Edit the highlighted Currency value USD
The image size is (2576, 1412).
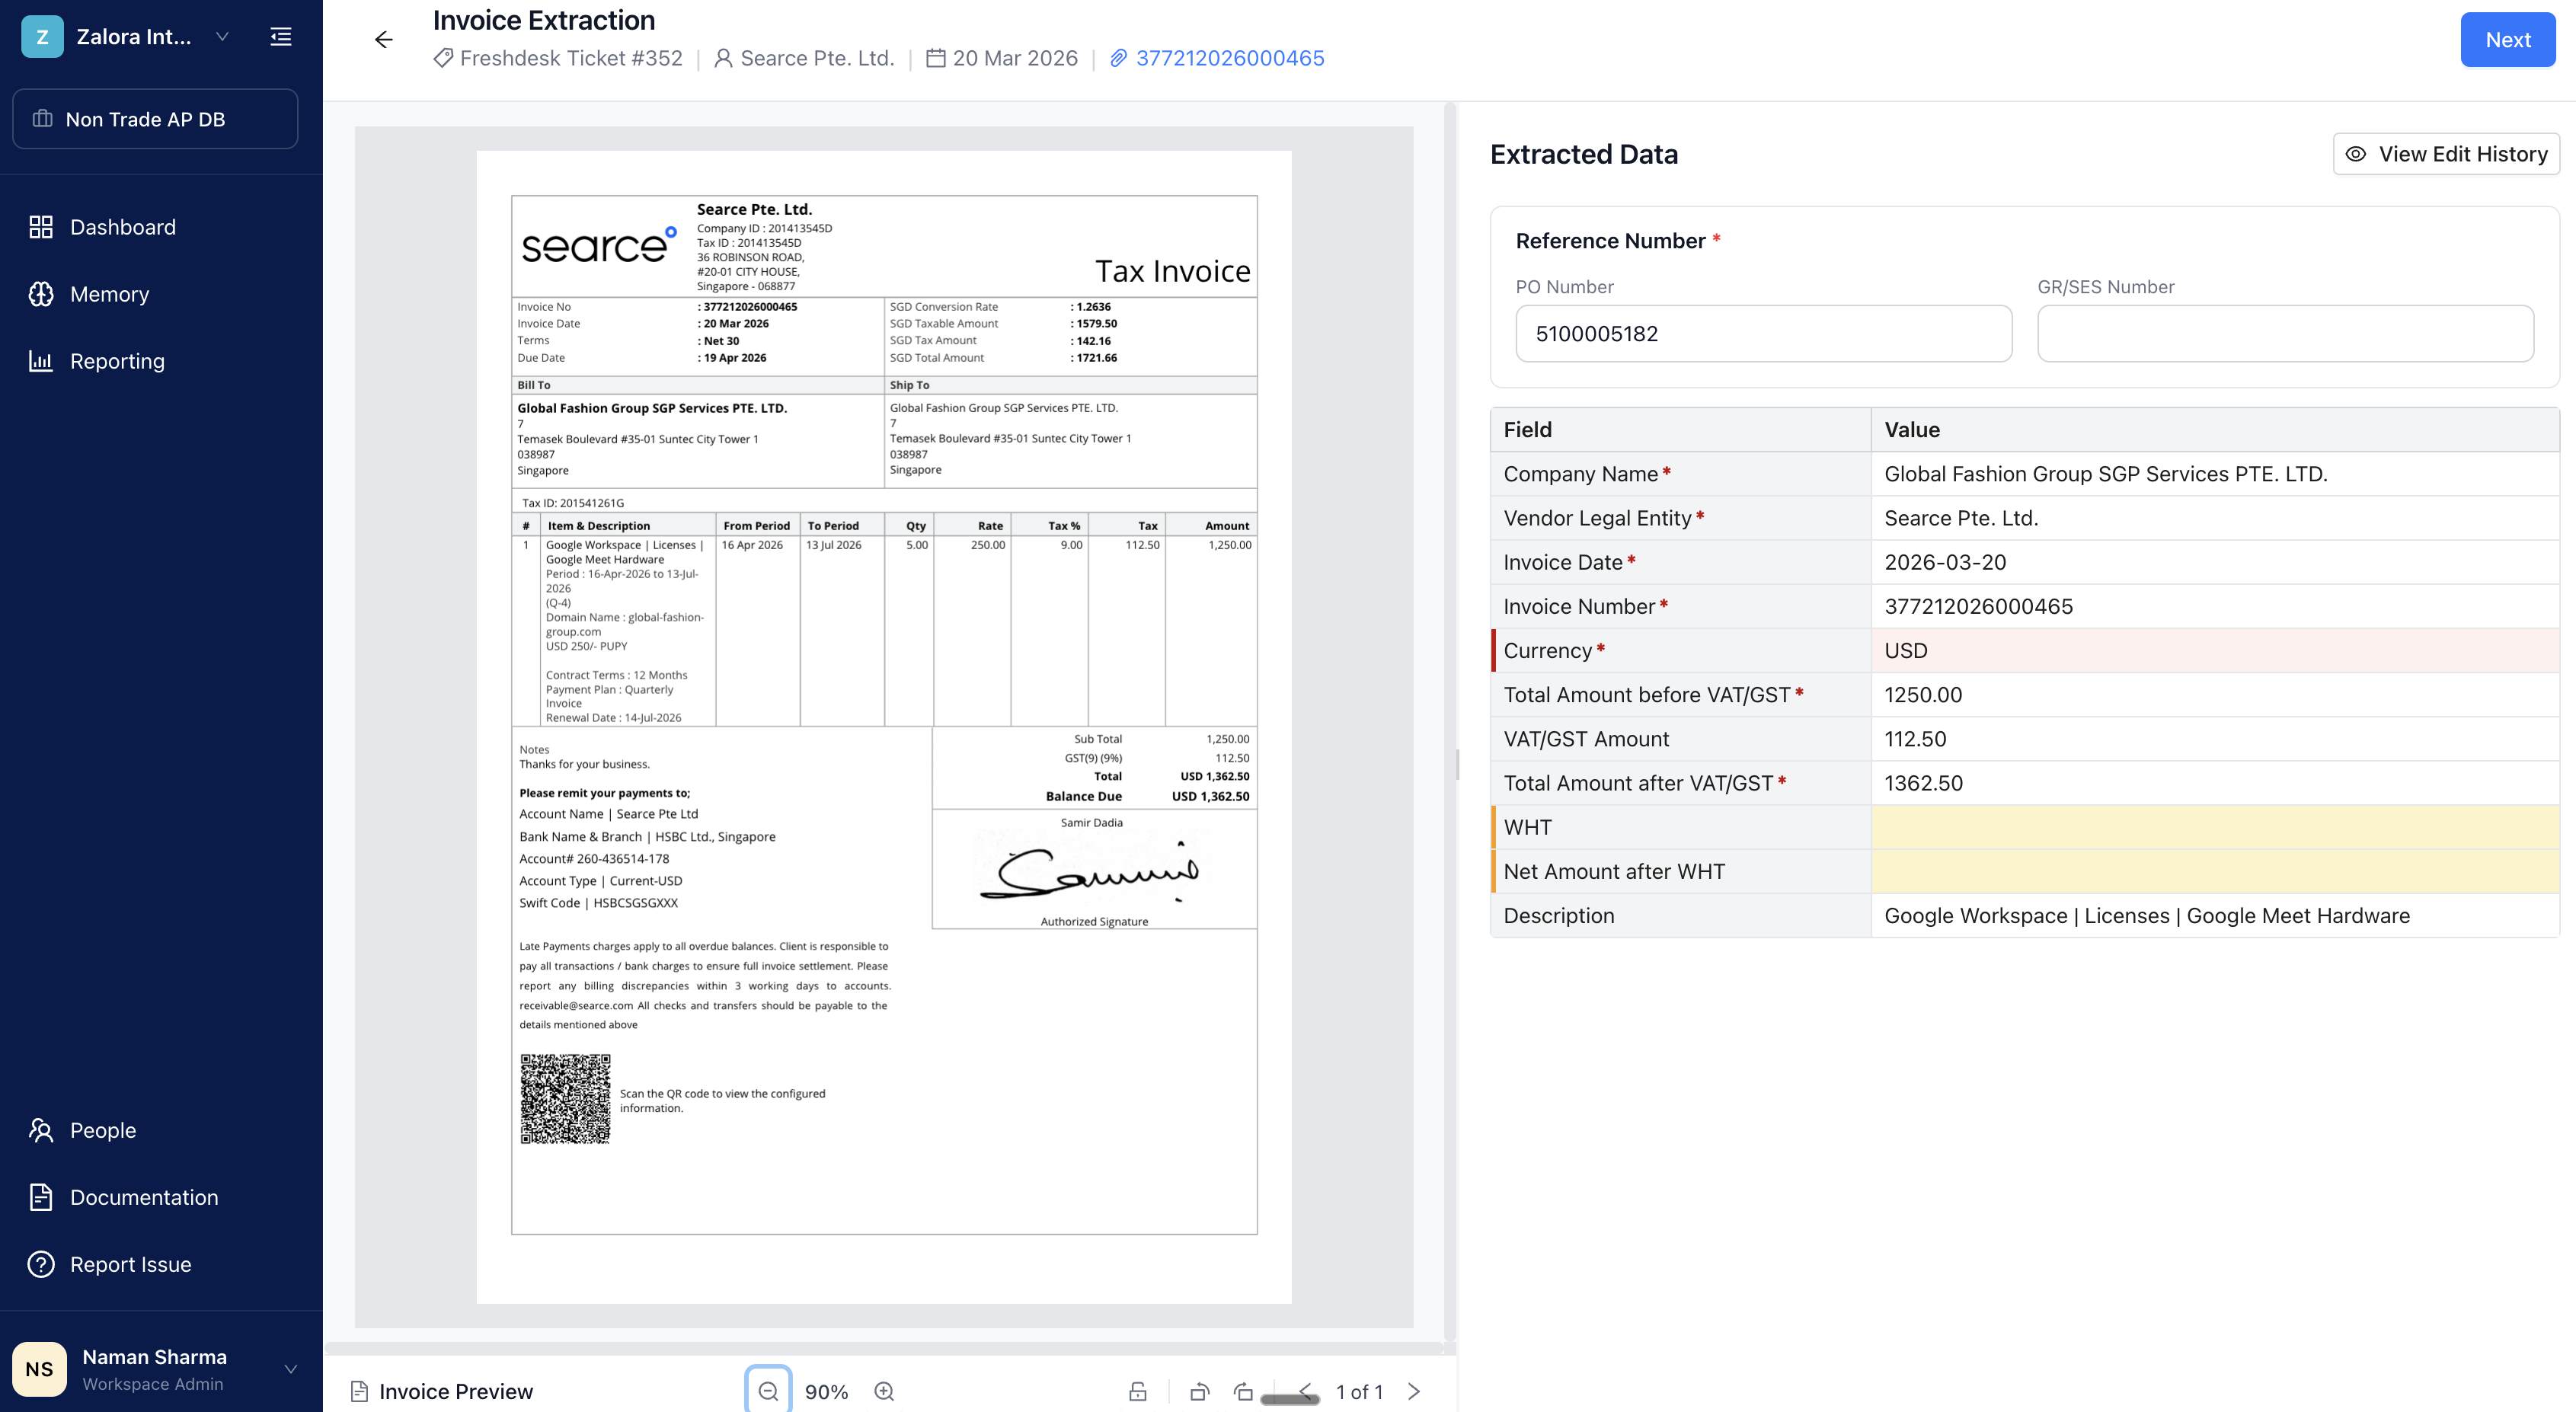click(2214, 650)
